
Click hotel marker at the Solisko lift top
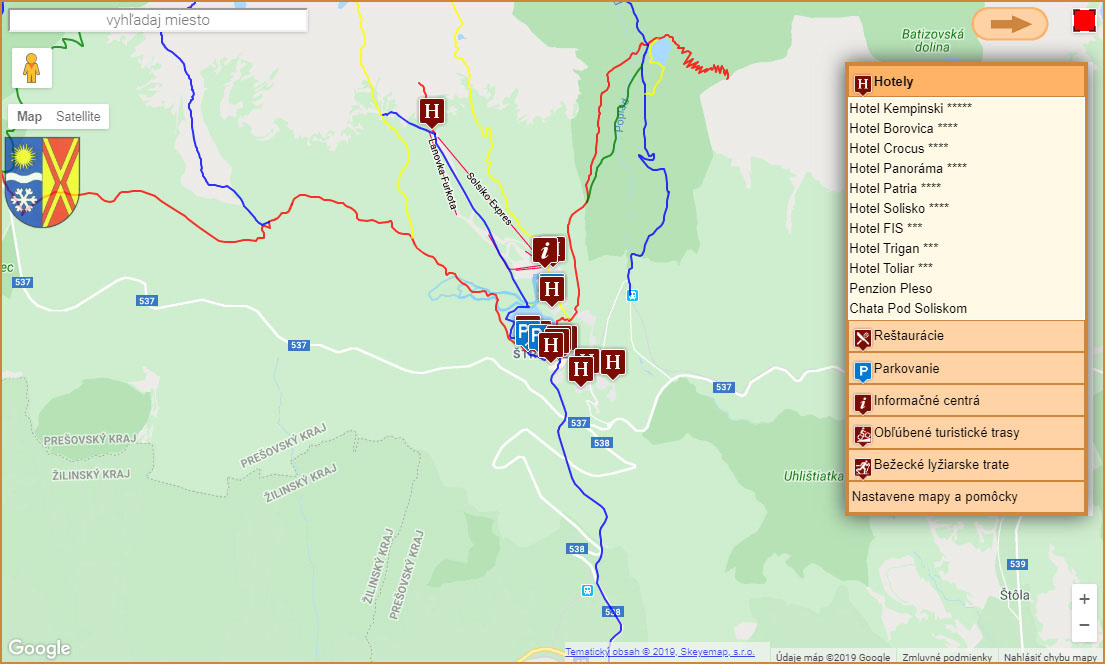tap(432, 112)
